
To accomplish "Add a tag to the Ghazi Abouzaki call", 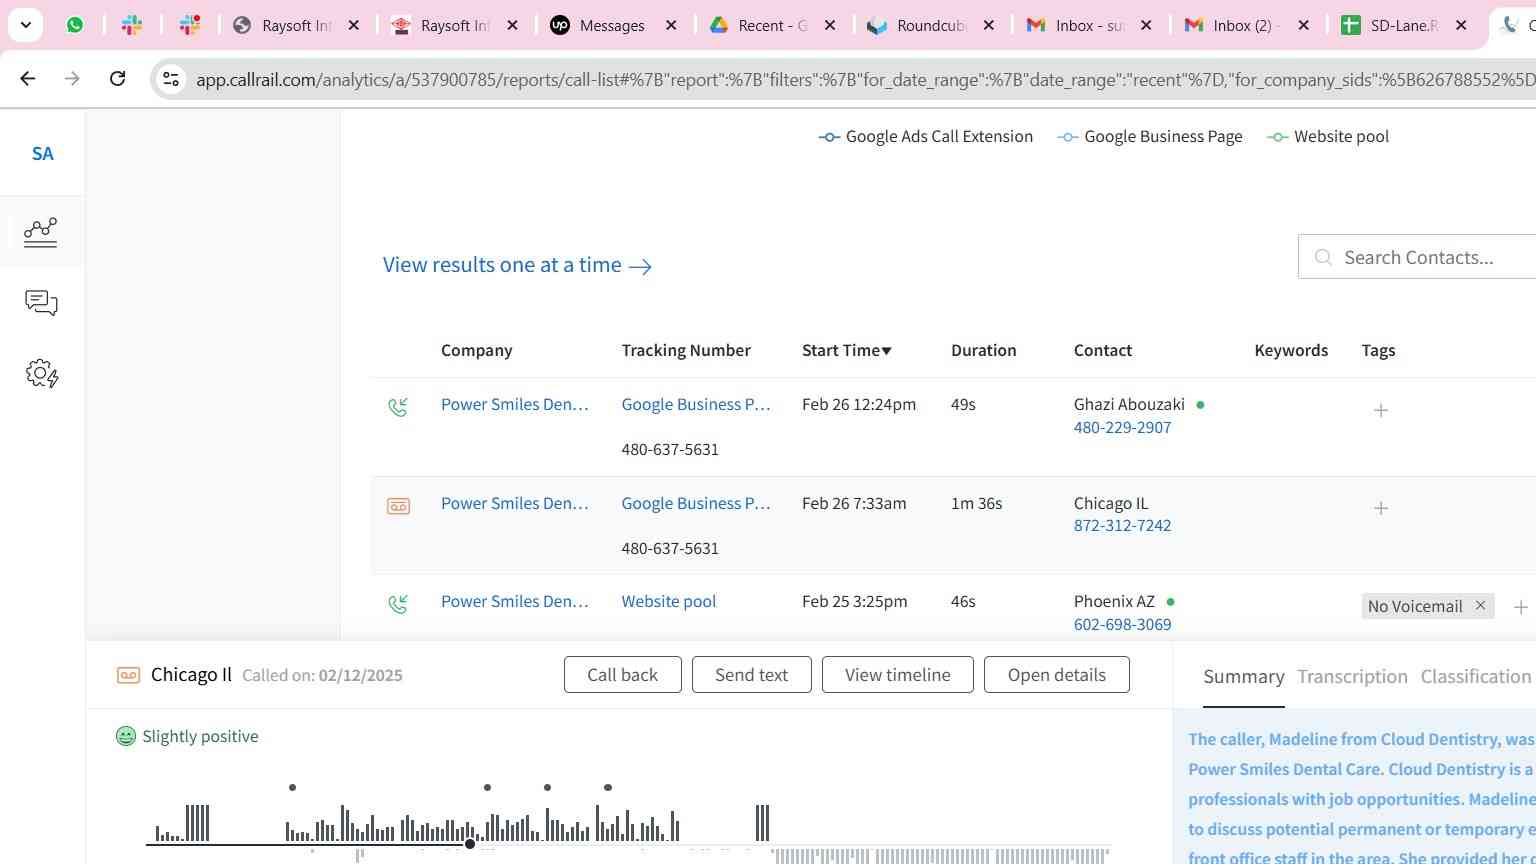I will click(1381, 410).
